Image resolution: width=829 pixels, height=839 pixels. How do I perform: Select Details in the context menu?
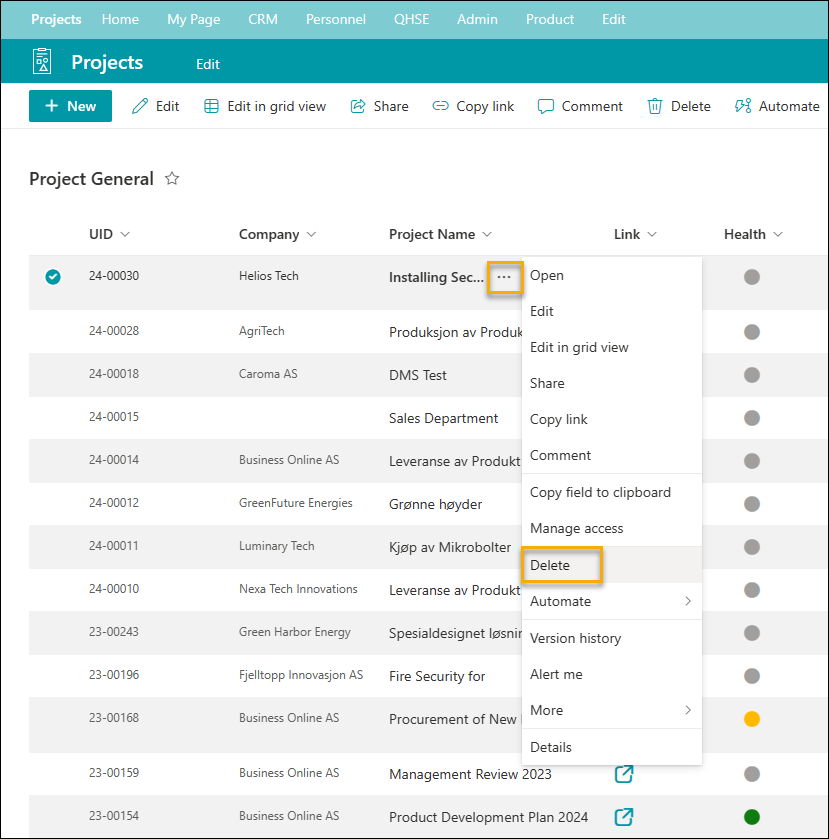pos(612,747)
